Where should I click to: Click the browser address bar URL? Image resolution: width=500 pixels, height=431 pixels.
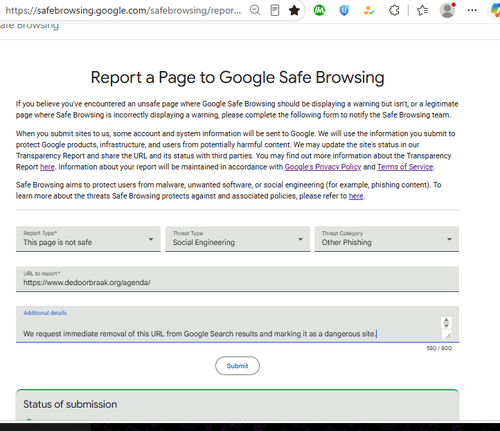tap(123, 10)
